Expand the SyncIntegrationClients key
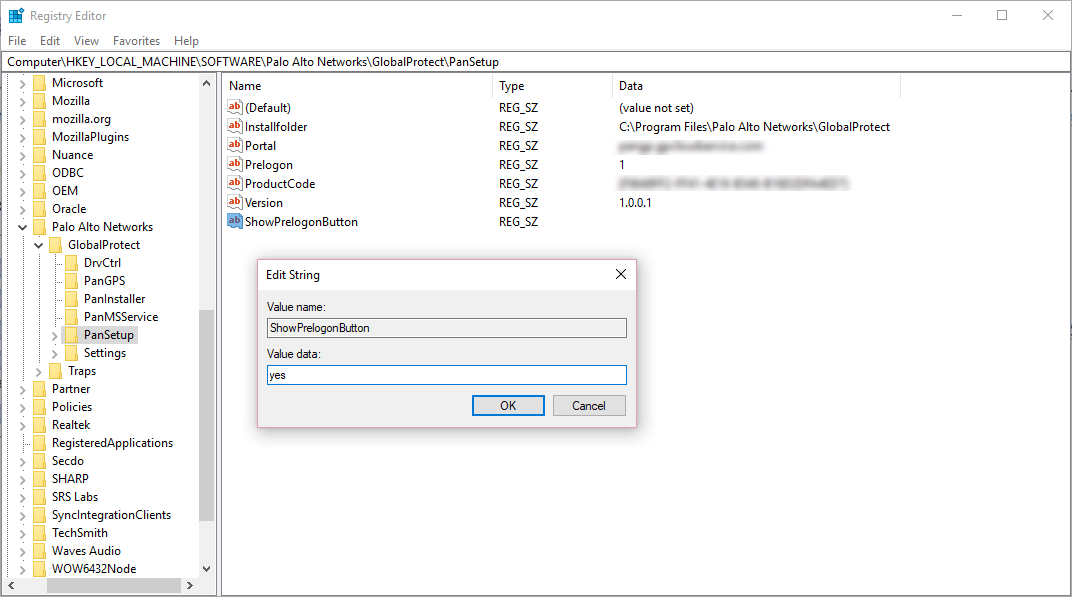This screenshot has height=597, width=1072. click(23, 515)
